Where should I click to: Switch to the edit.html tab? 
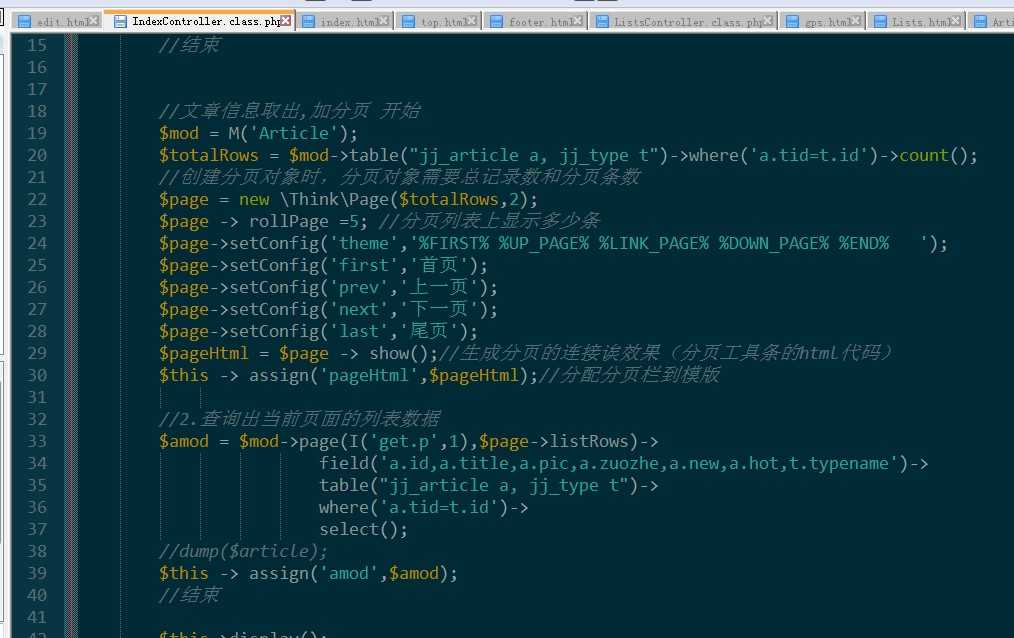pos(57,21)
